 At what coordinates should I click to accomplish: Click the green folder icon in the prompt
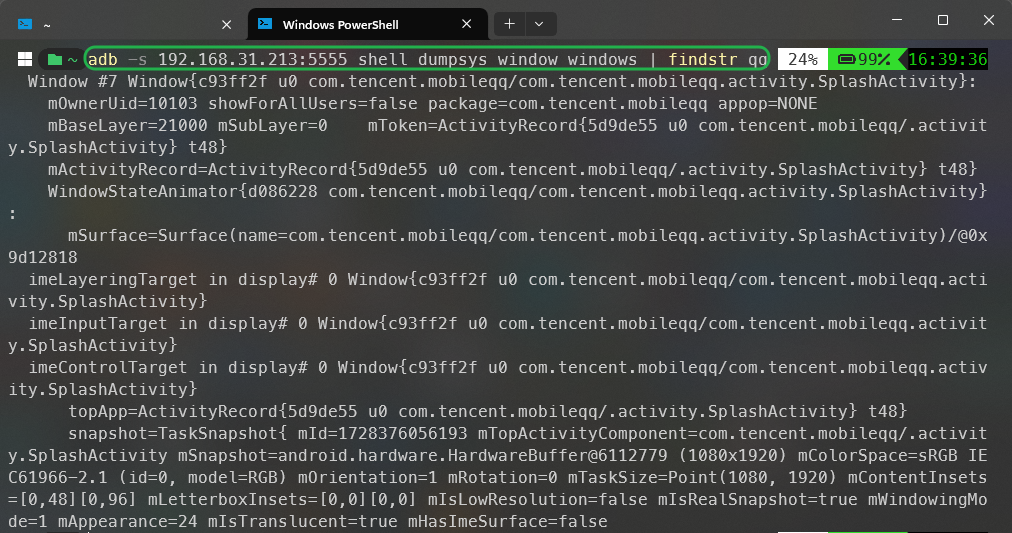coord(55,59)
